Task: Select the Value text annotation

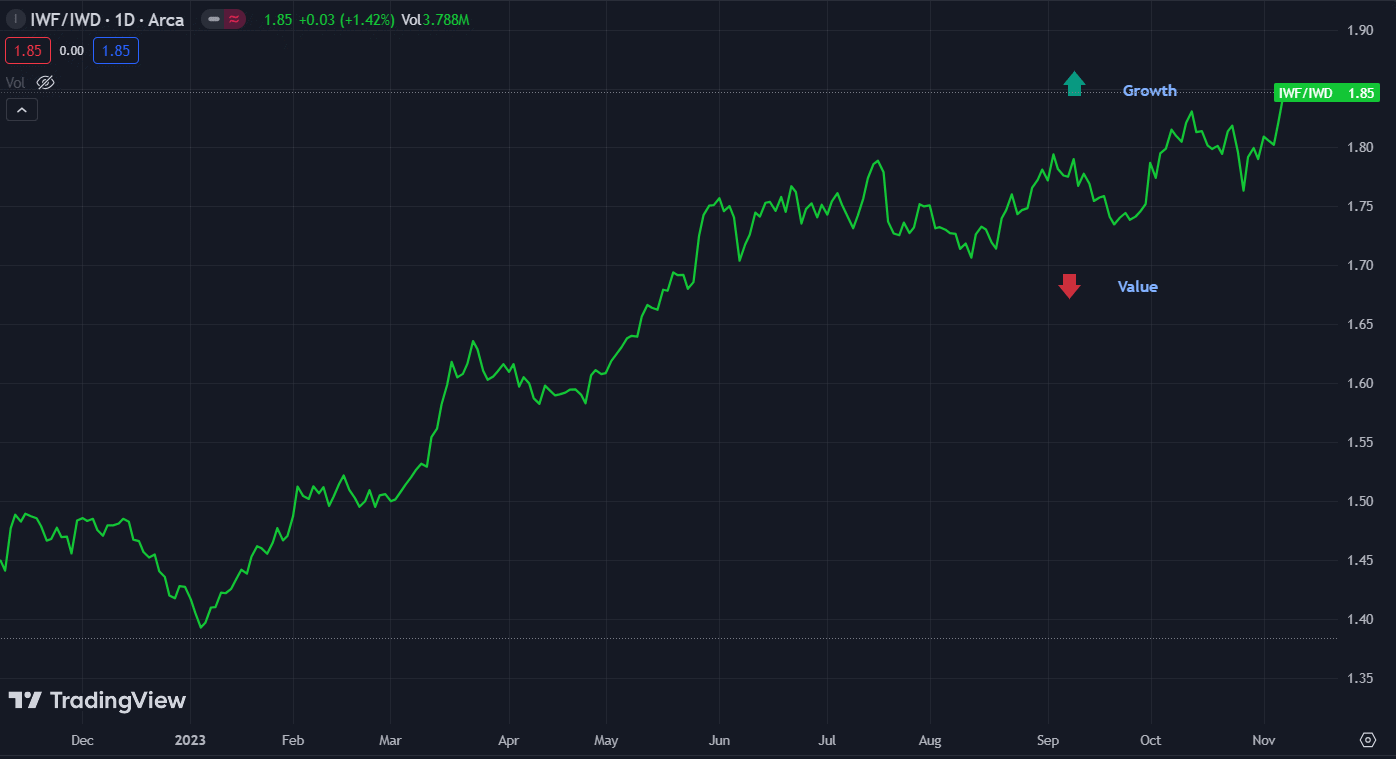Action: click(1138, 287)
